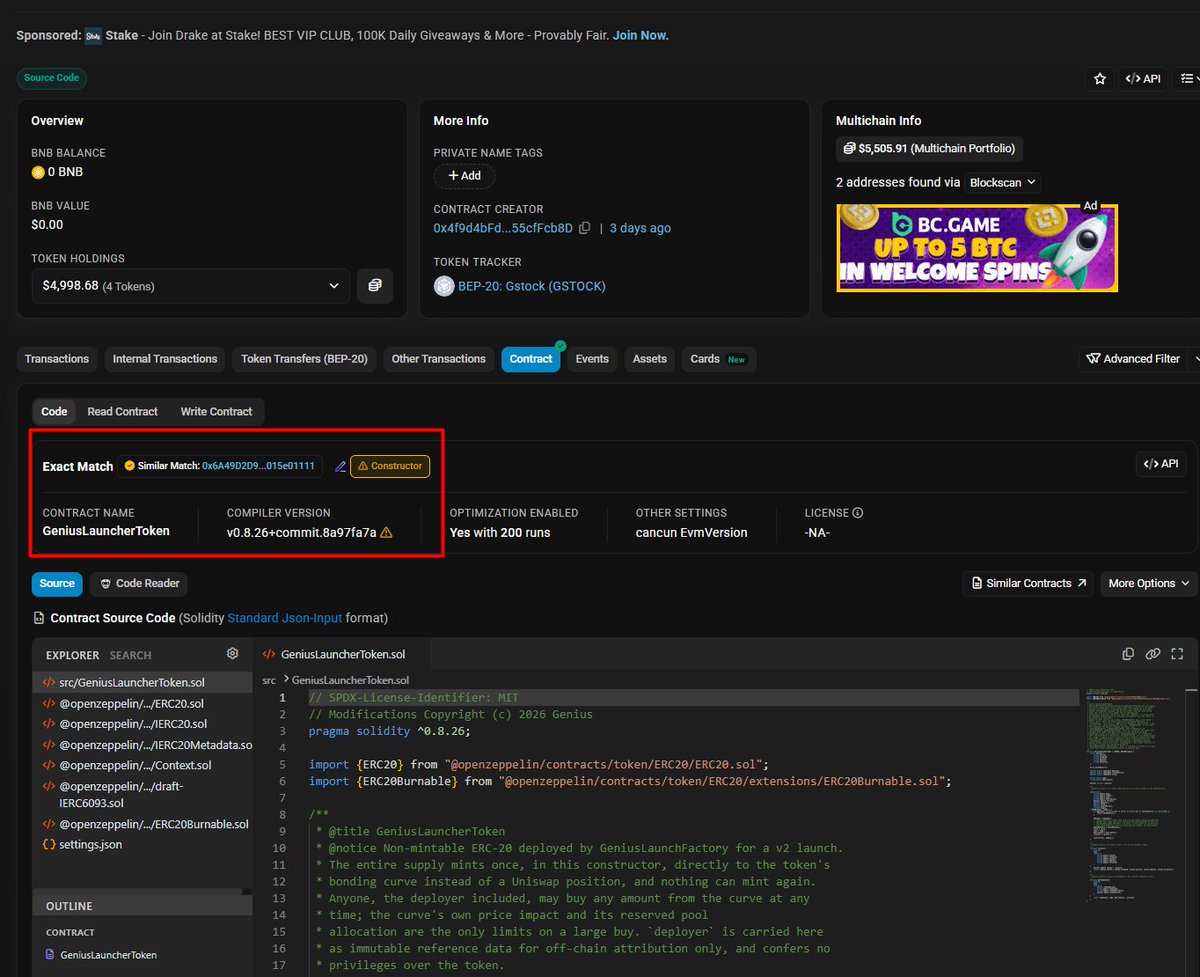This screenshot has width=1200, height=977.
Task: Click the Gstock token logo icon
Action: (x=444, y=286)
